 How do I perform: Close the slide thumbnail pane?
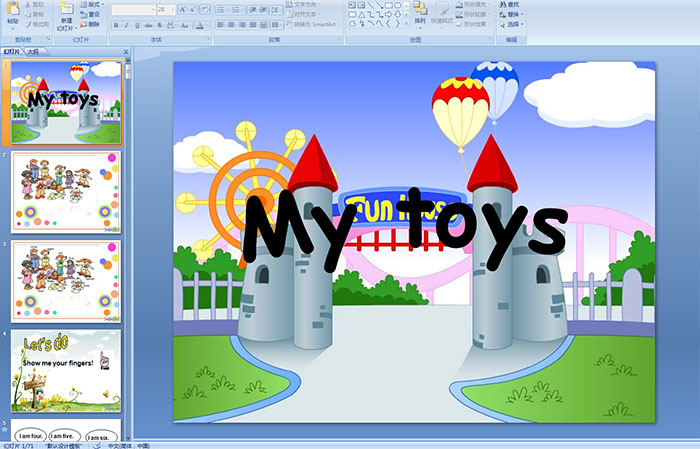[x=126, y=52]
